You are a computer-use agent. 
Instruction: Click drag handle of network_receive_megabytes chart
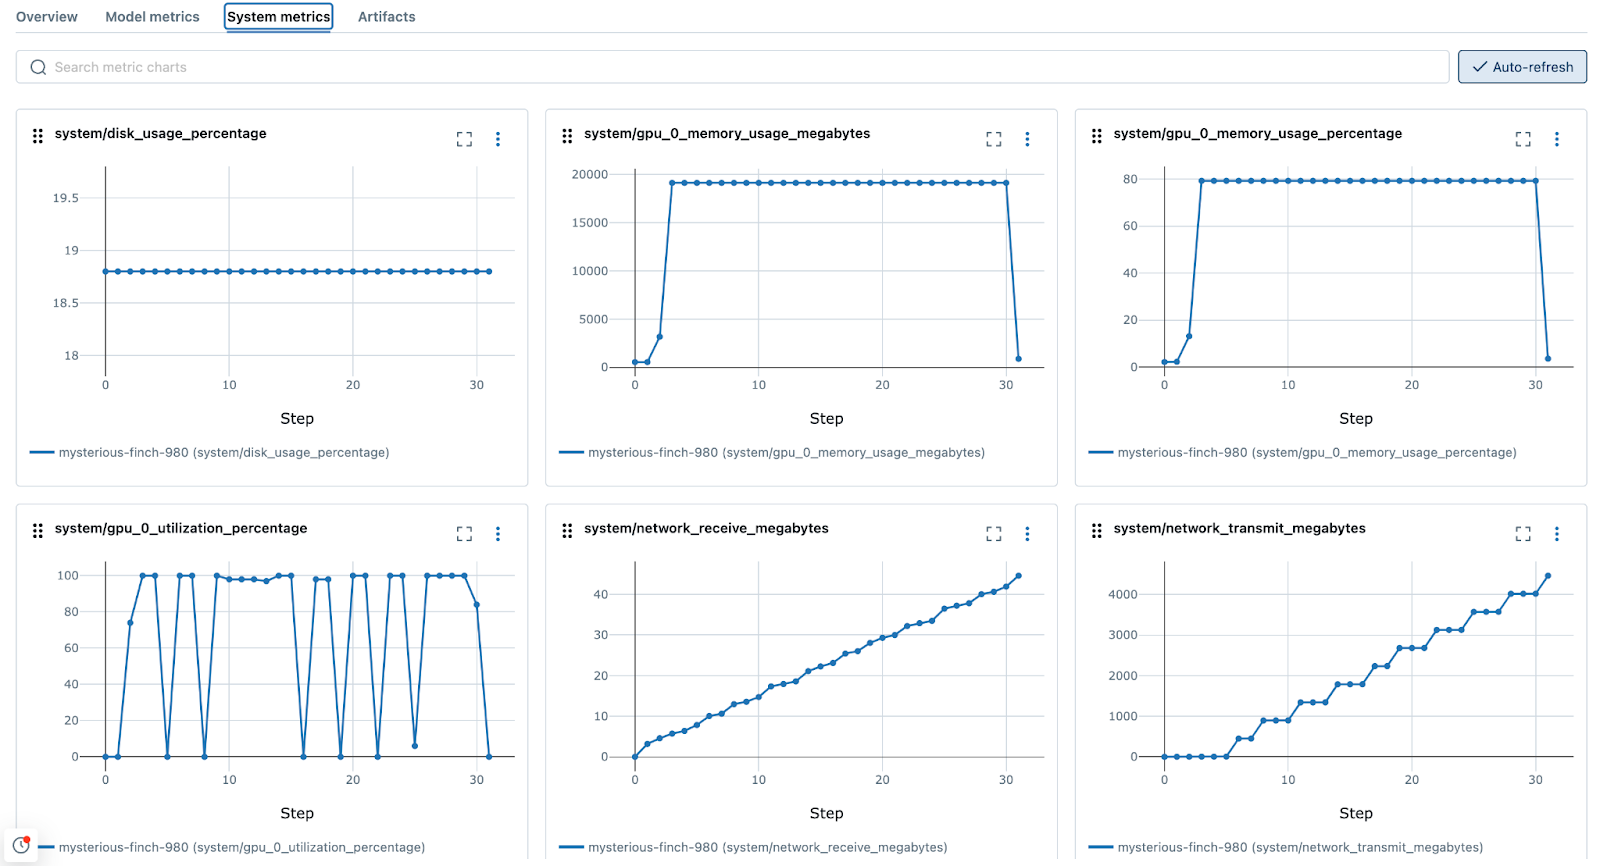pyautogui.click(x=567, y=530)
